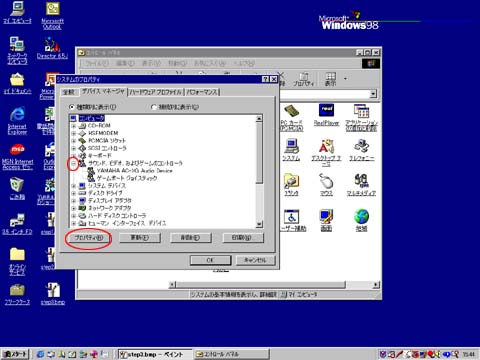Click the device list scroll-up arrow
Viewport: 480px width, 360px height.
pos(259,119)
